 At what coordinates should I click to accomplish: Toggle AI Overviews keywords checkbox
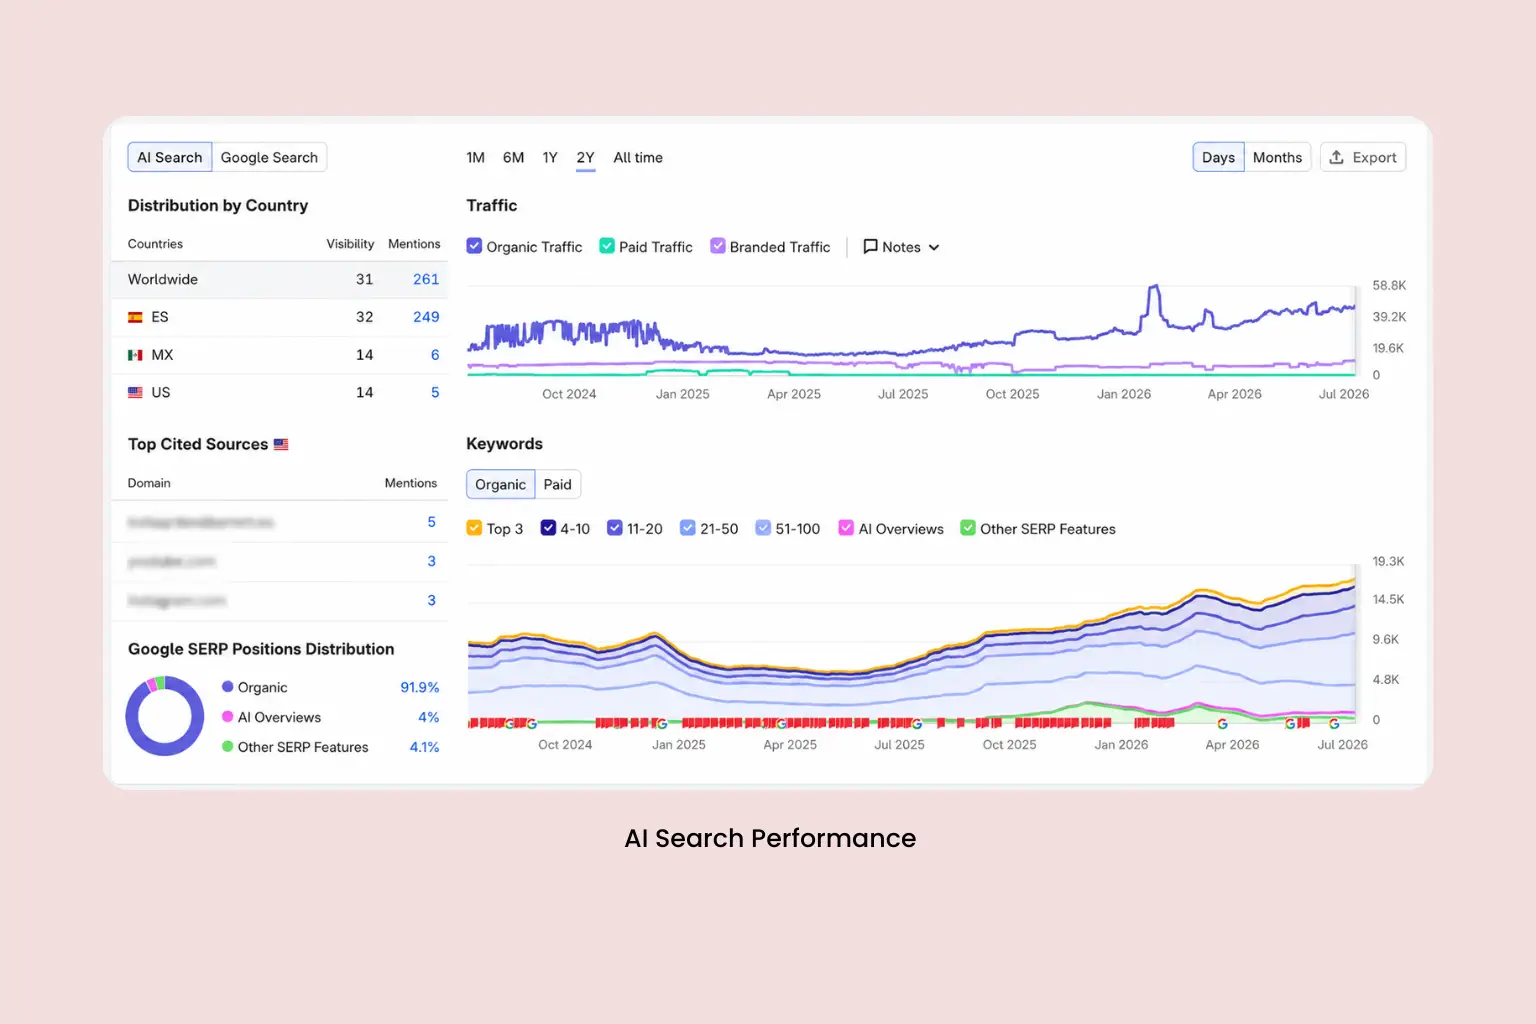pos(846,528)
